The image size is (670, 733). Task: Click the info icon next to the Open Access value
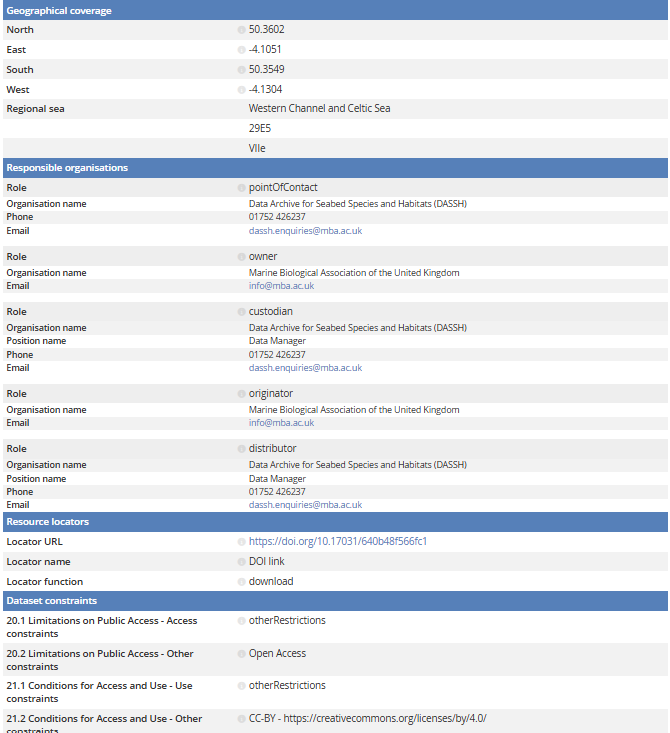click(x=242, y=654)
